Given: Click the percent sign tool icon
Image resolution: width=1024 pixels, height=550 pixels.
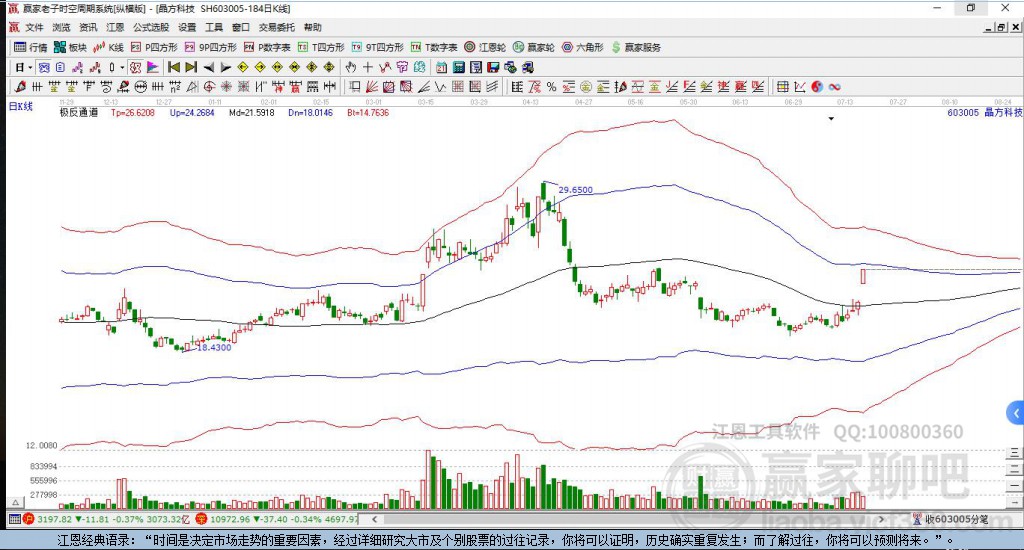Looking at the screenshot, I should (551, 86).
